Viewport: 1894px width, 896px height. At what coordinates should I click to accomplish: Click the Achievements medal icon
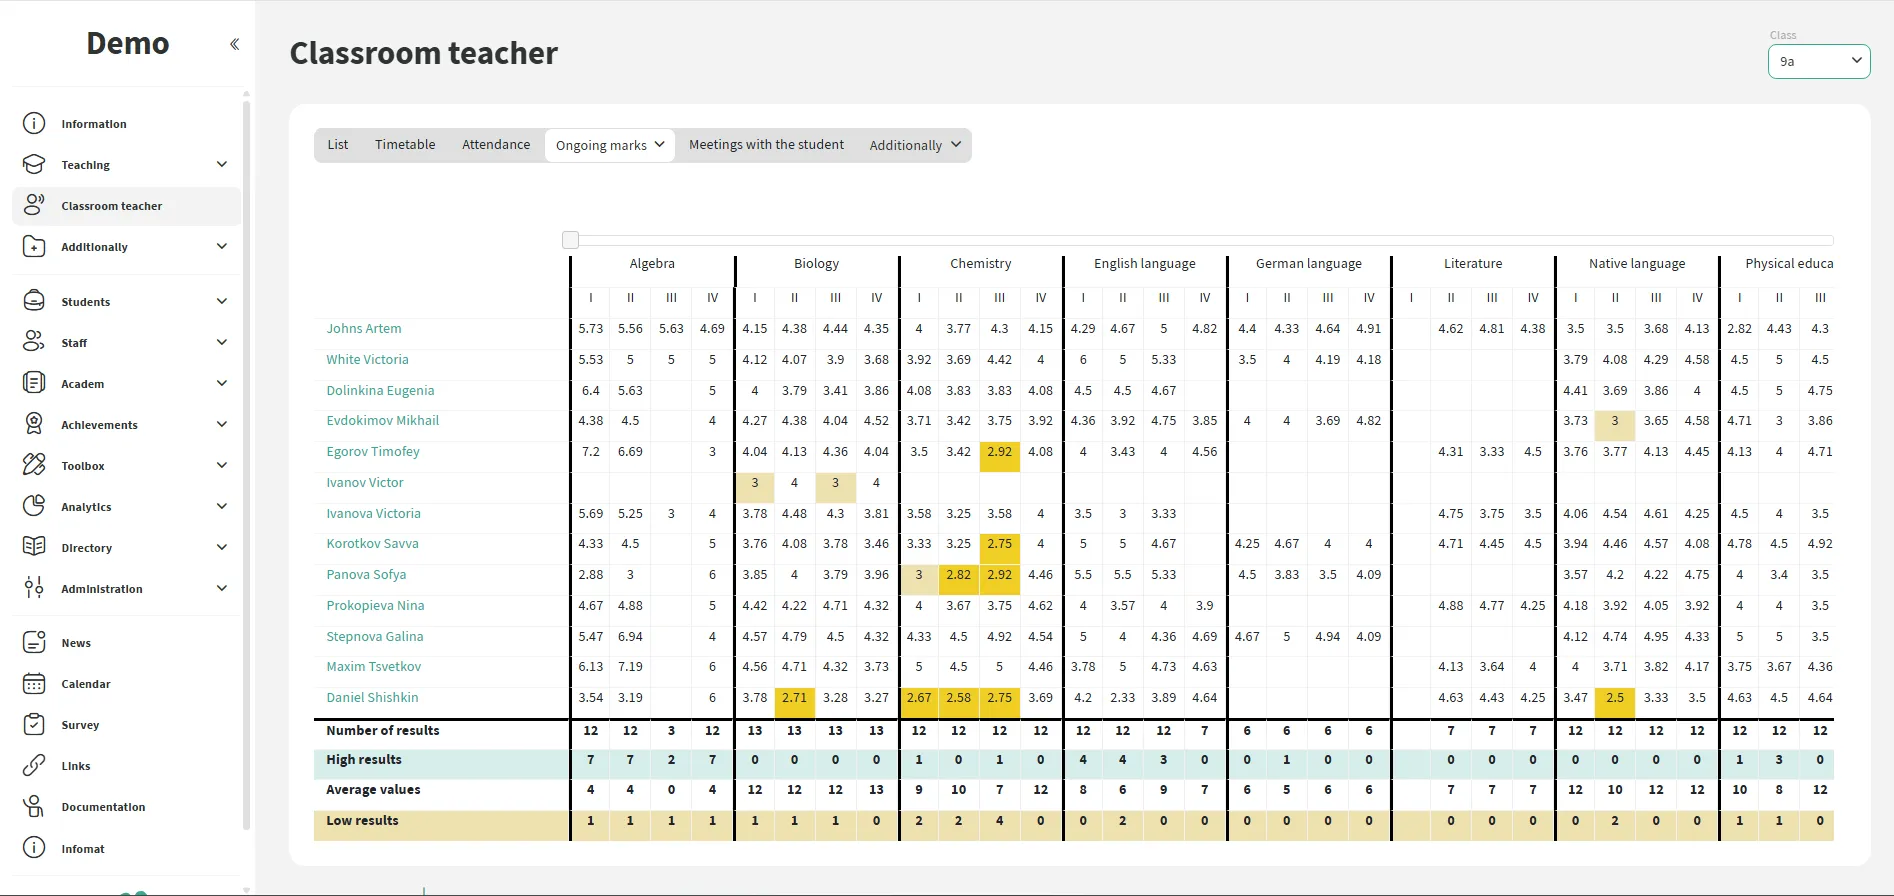(34, 424)
